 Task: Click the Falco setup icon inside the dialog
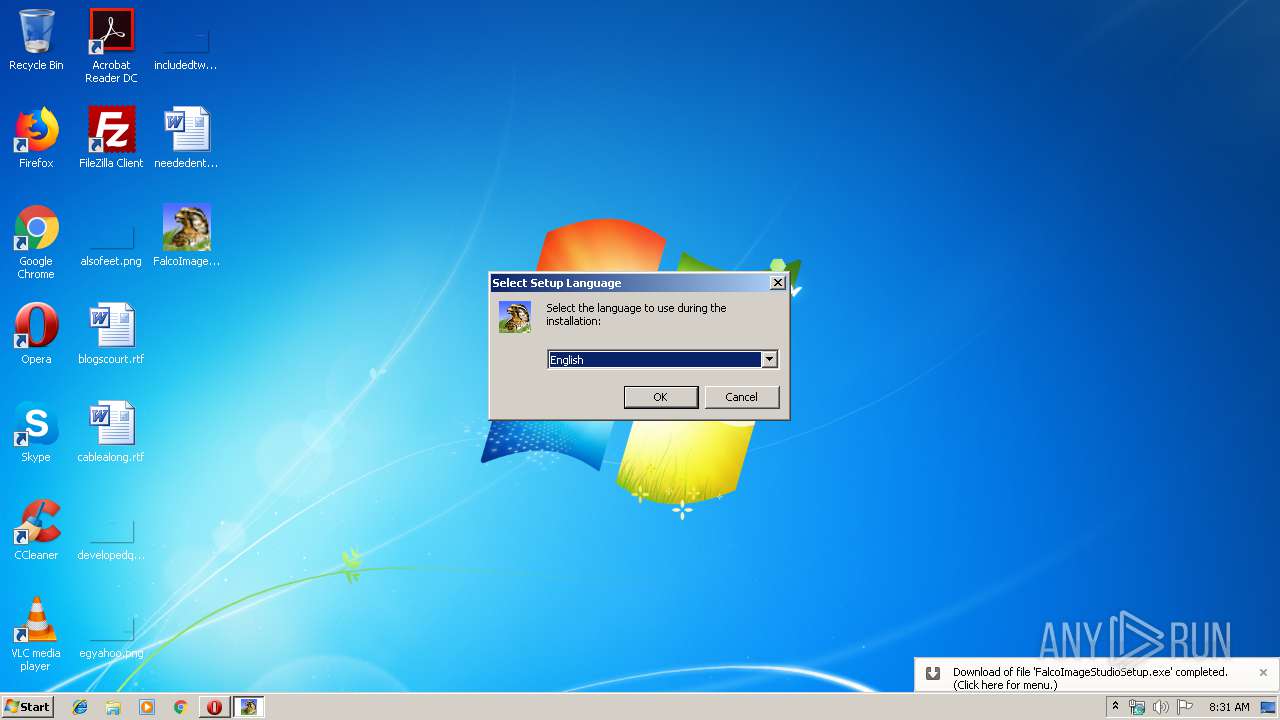(x=515, y=317)
